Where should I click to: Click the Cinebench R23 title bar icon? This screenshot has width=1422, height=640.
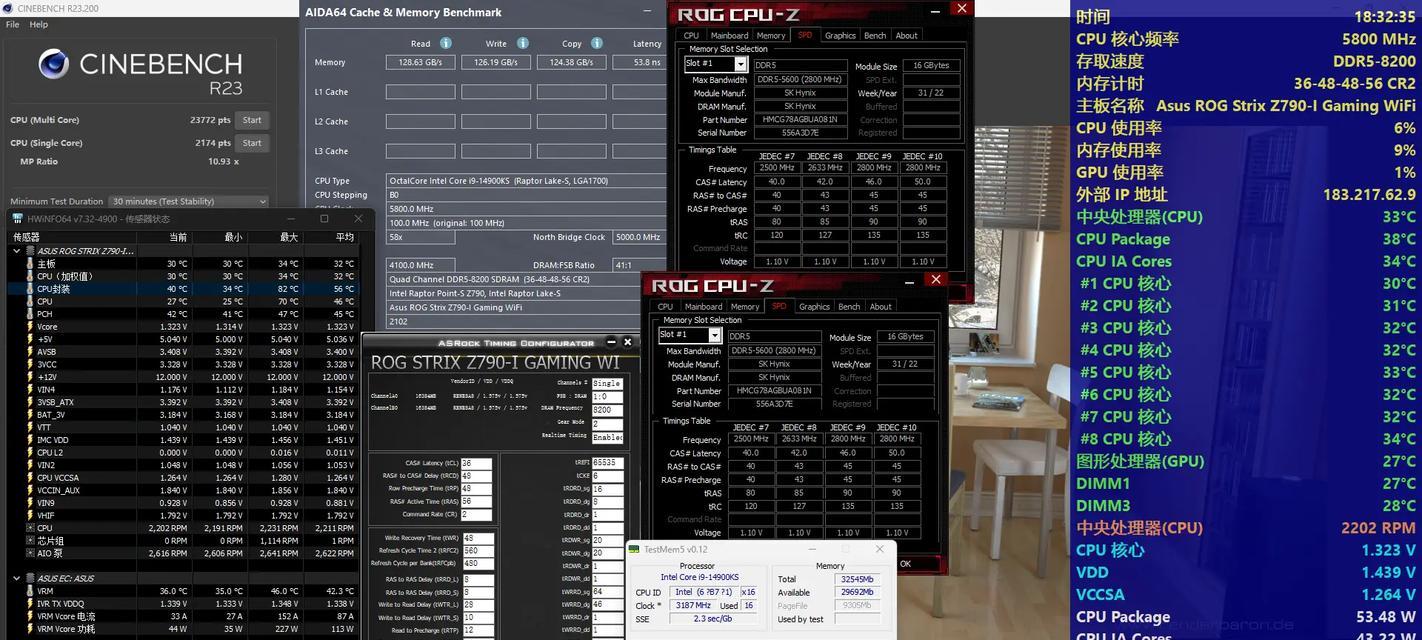tap(8, 8)
